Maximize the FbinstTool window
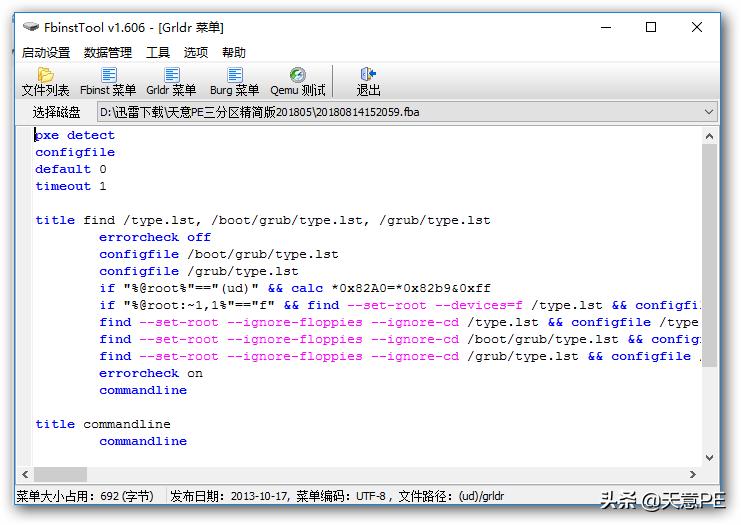Screen dimensions: 741x525 point(651,27)
